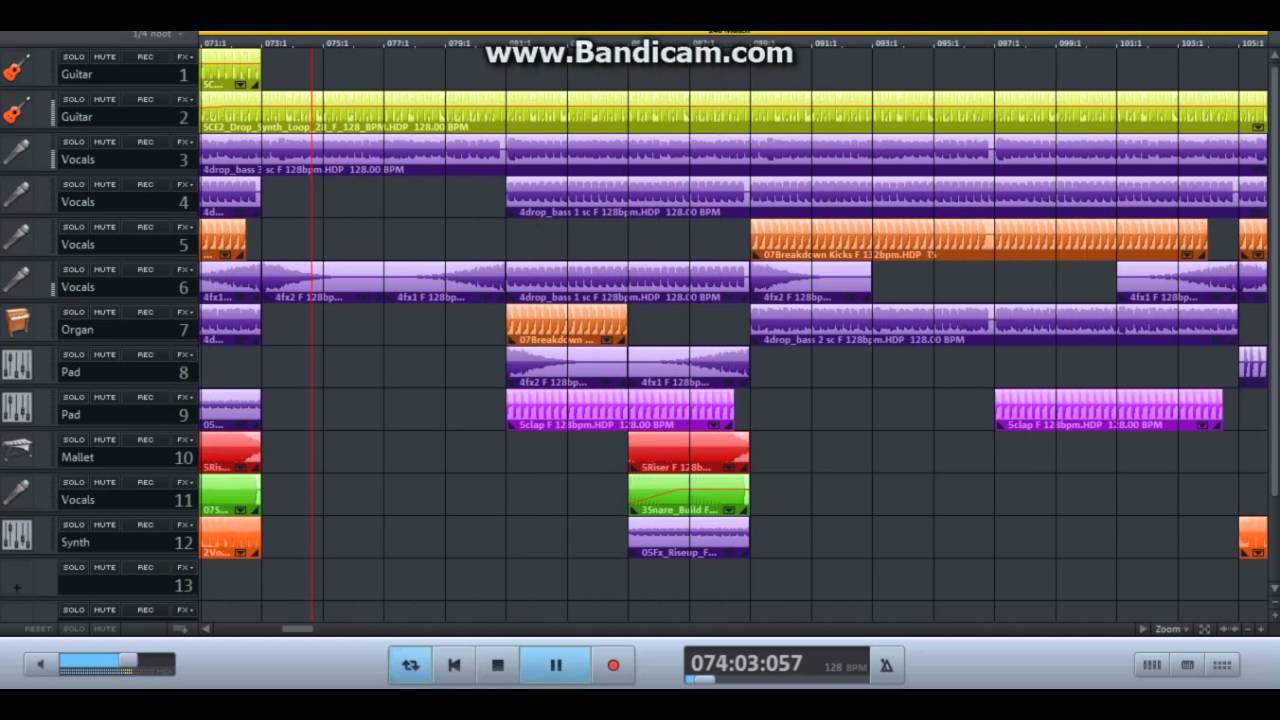Image resolution: width=1280 pixels, height=720 pixels.
Task: Toggle the metronome icon beside the tempo
Action: (886, 665)
